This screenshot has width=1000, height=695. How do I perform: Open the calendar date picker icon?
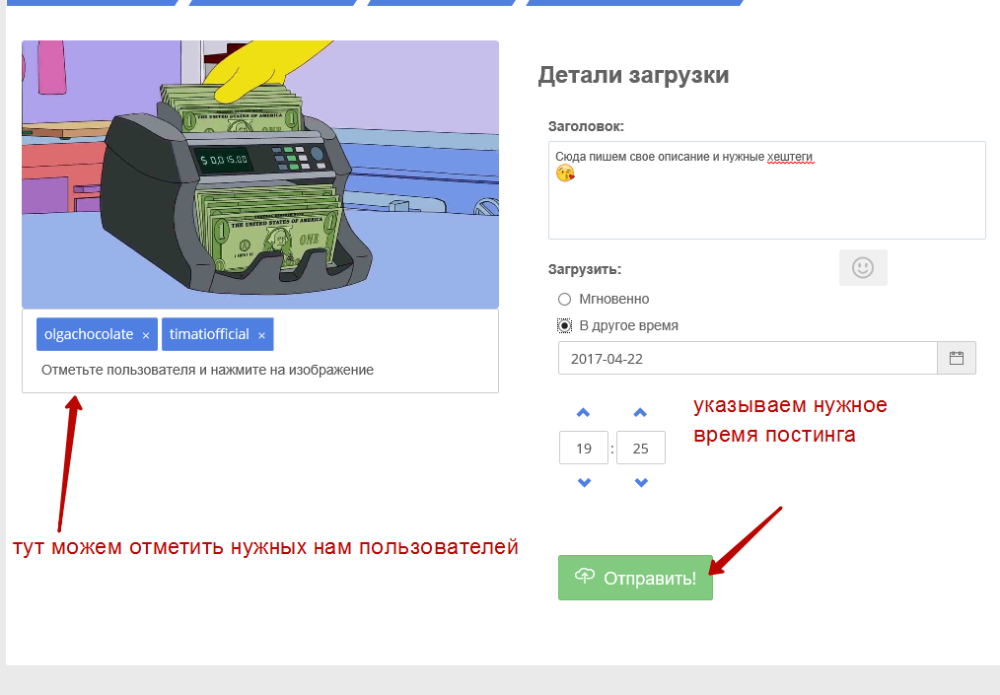coord(956,358)
